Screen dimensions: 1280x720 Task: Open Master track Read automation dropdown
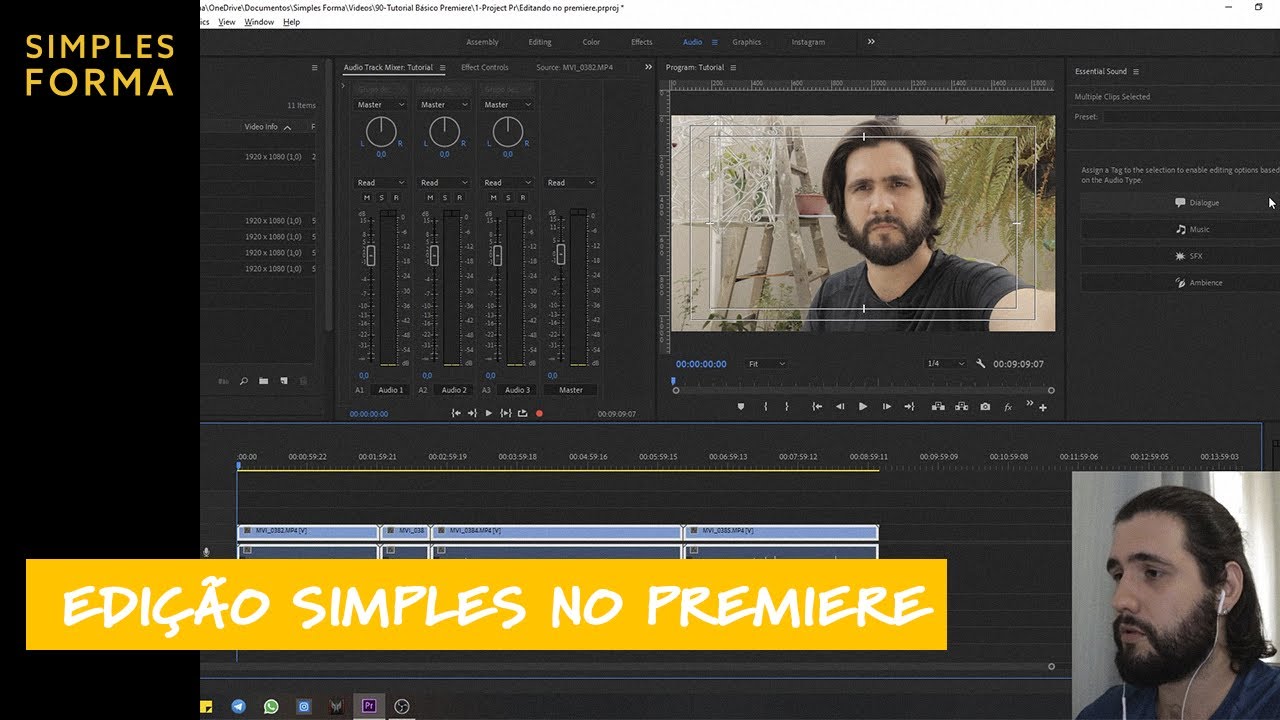[x=571, y=183]
